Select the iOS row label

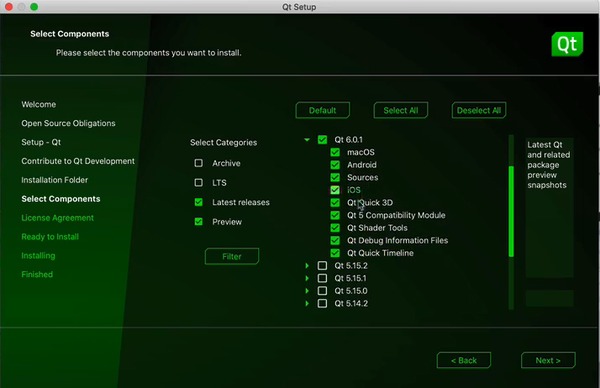click(354, 190)
